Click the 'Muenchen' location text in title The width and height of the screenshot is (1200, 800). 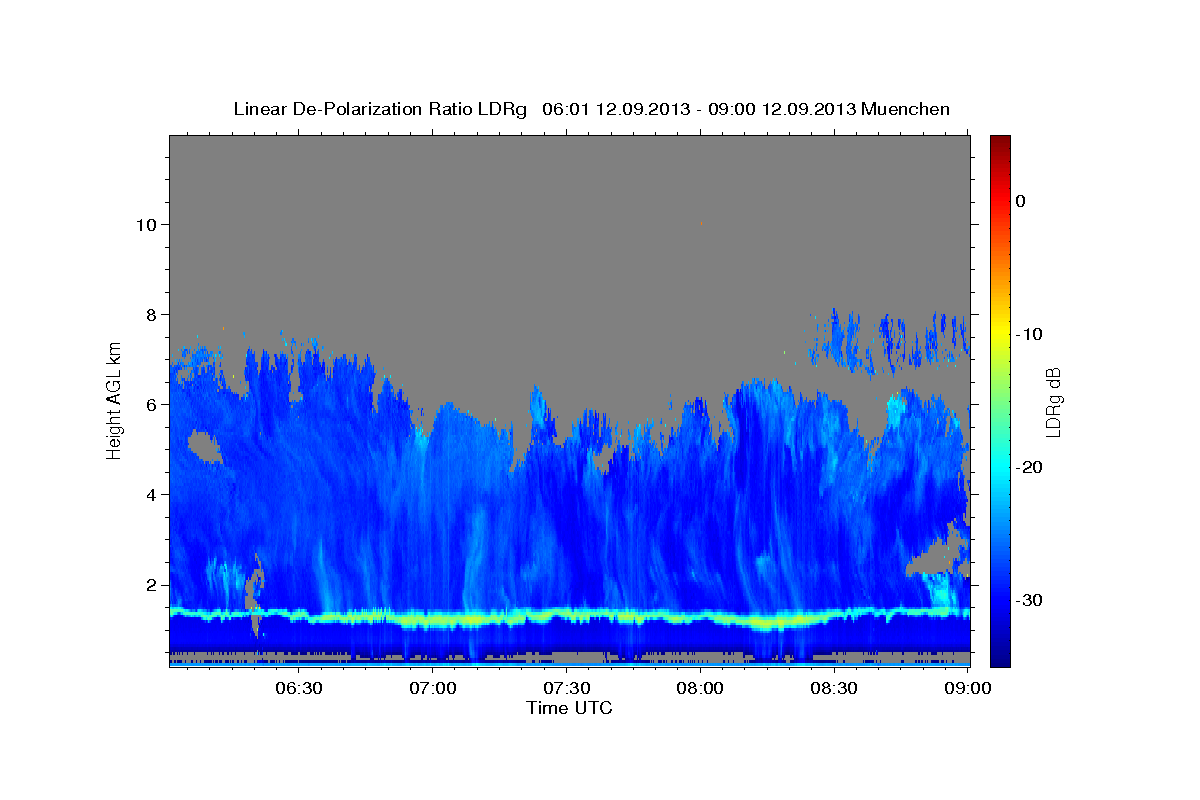(x=906, y=109)
